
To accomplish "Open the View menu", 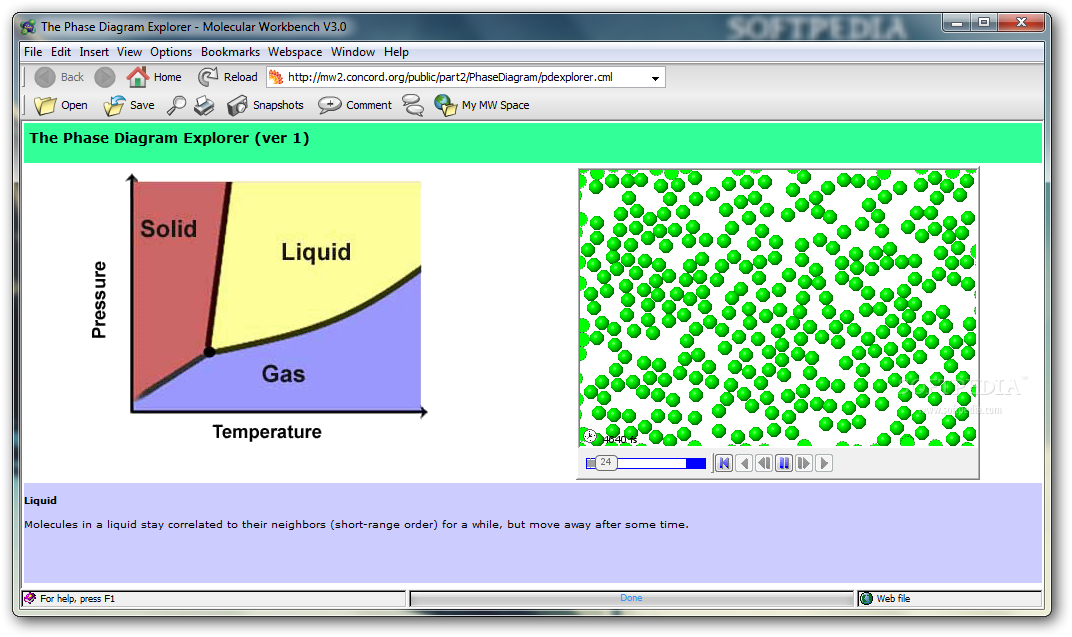I will 129,52.
